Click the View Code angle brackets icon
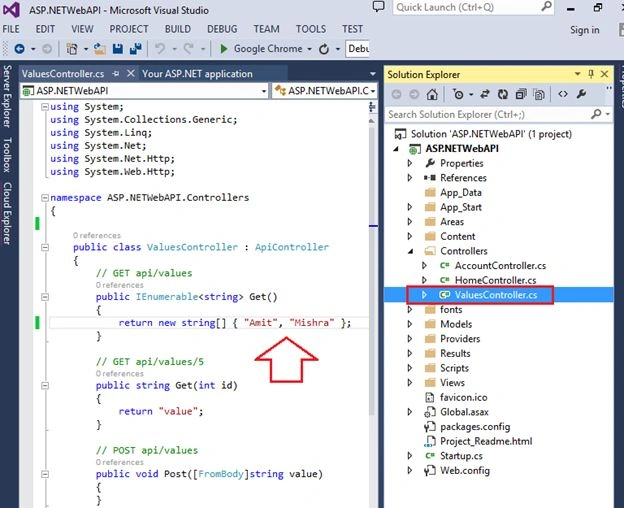The height and width of the screenshot is (508, 624). [x=563, y=94]
